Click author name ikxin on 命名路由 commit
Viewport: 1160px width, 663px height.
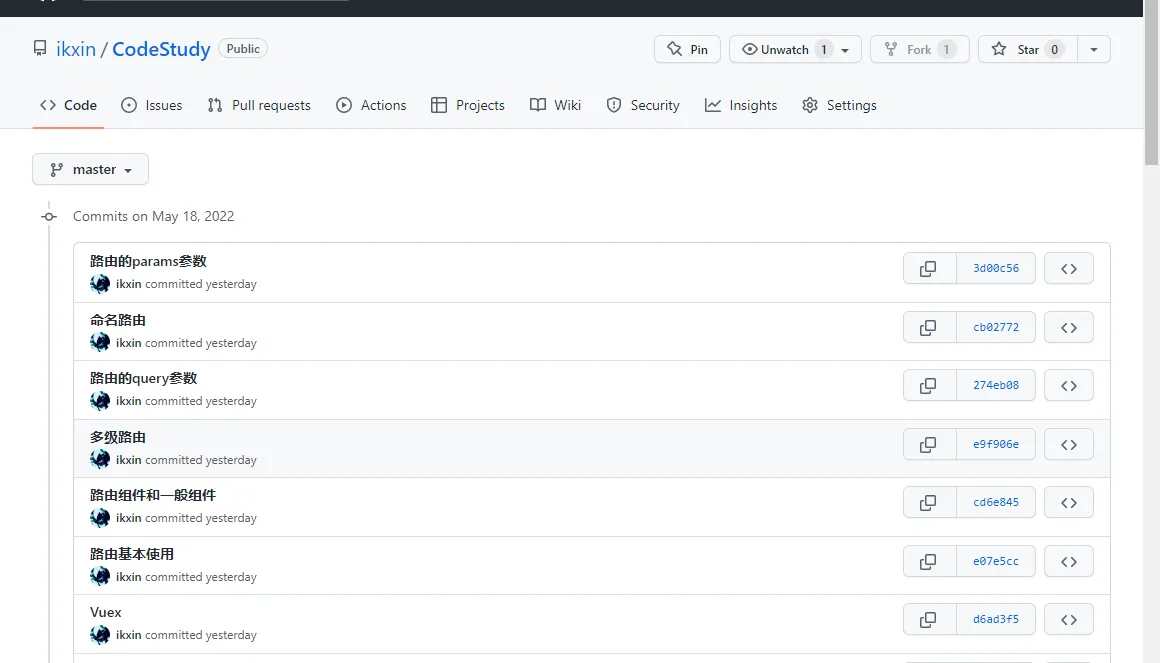[x=129, y=343]
